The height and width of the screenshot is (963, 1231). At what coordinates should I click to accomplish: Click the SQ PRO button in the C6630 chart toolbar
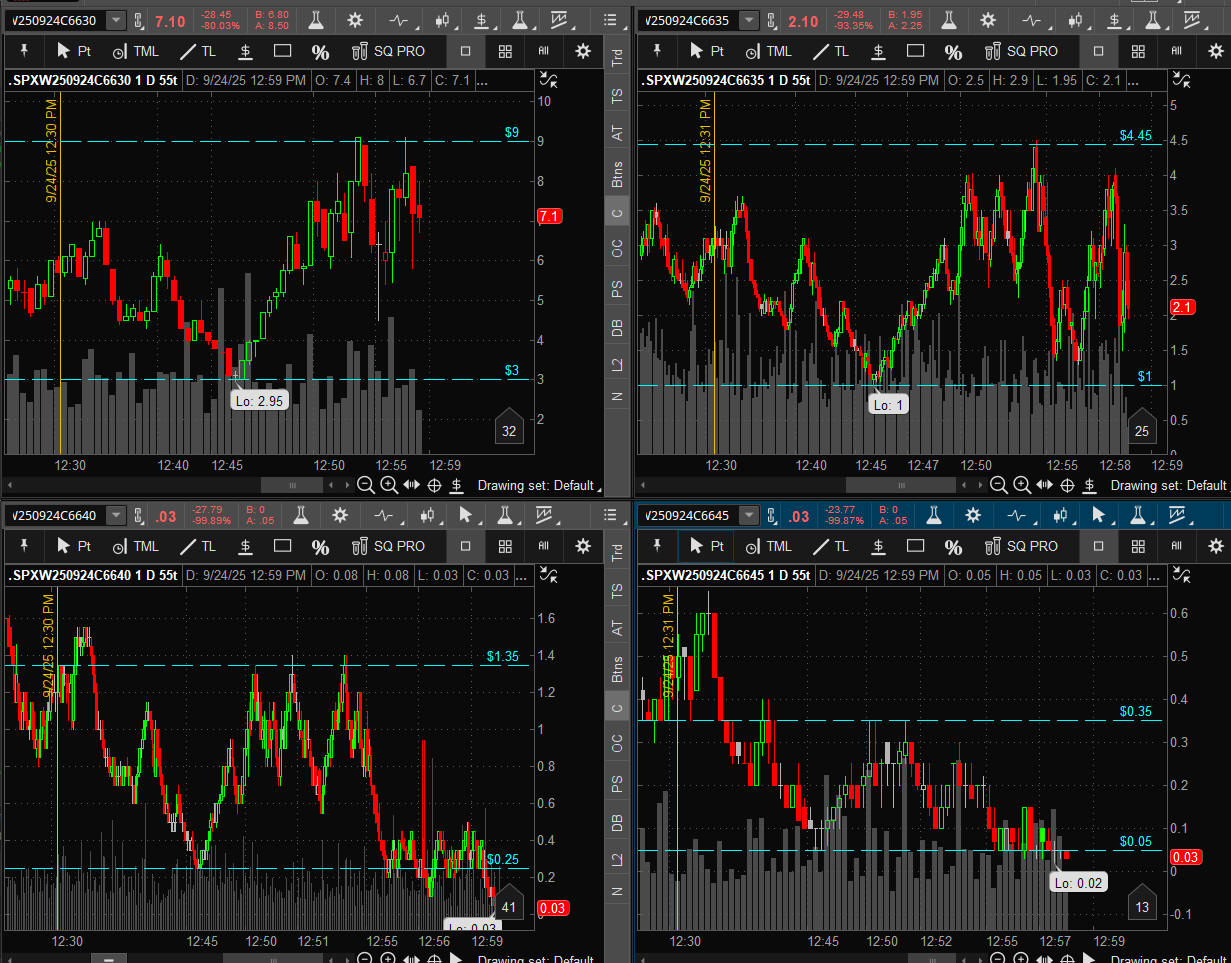click(388, 51)
